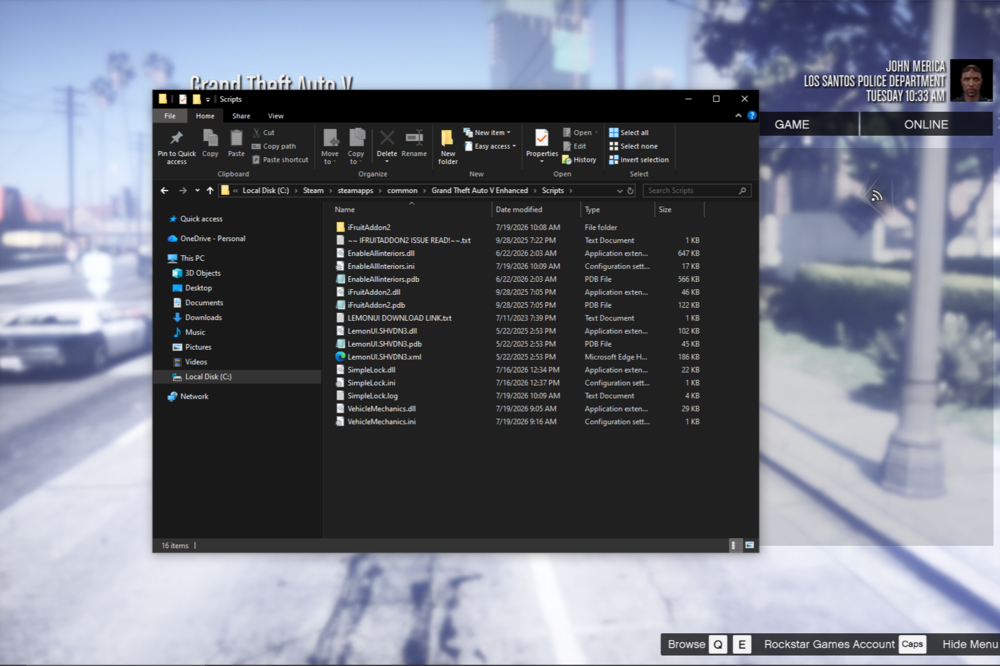
Task: Open recent locations dropdown arrow
Action: click(x=197, y=191)
